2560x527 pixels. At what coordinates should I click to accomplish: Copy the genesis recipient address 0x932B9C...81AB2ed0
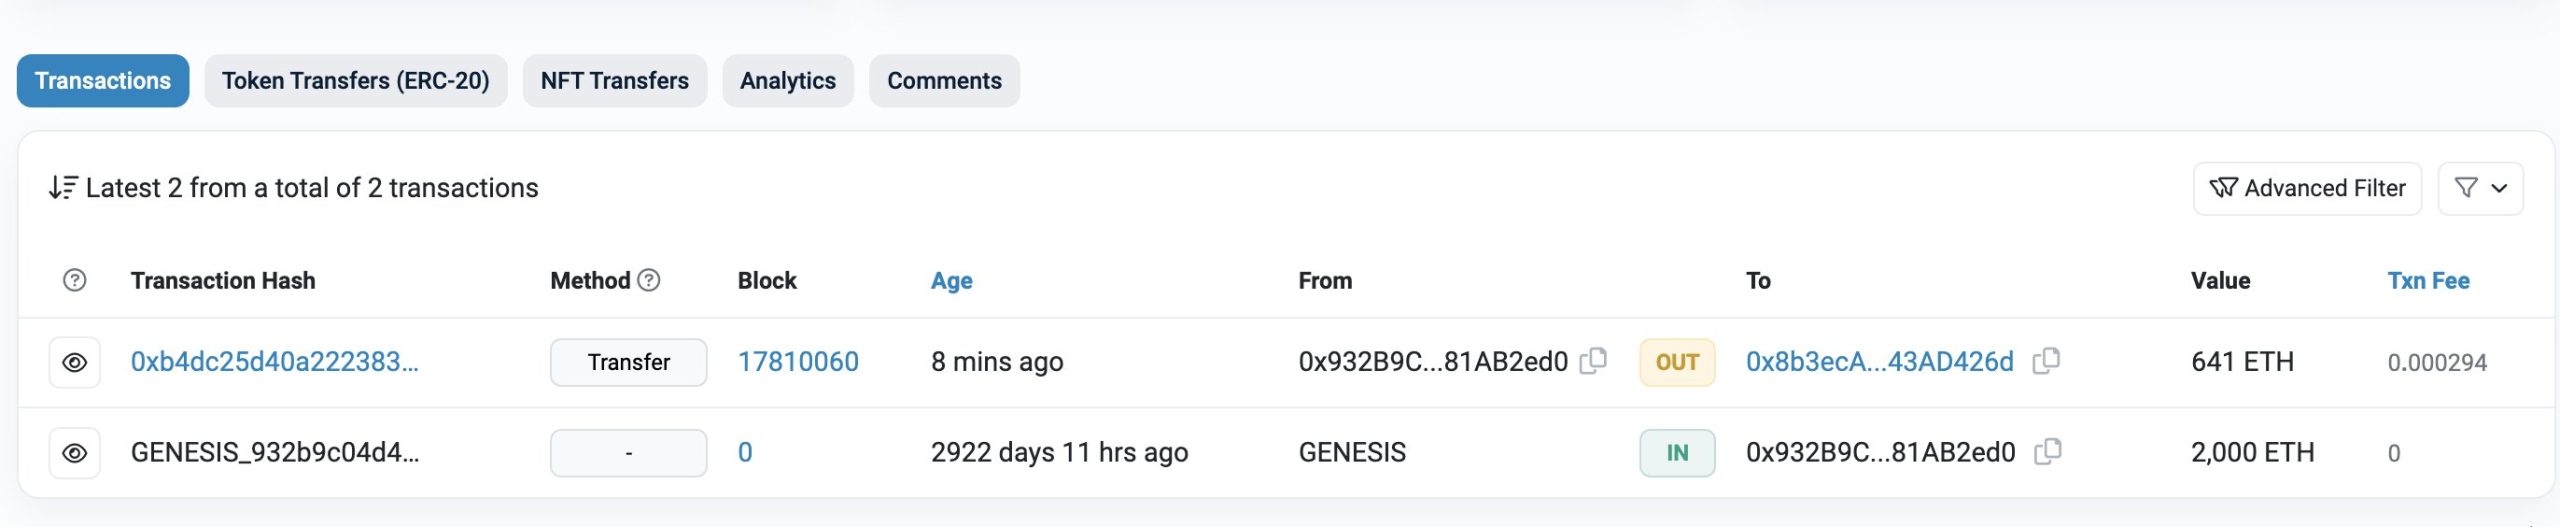coord(2047,452)
